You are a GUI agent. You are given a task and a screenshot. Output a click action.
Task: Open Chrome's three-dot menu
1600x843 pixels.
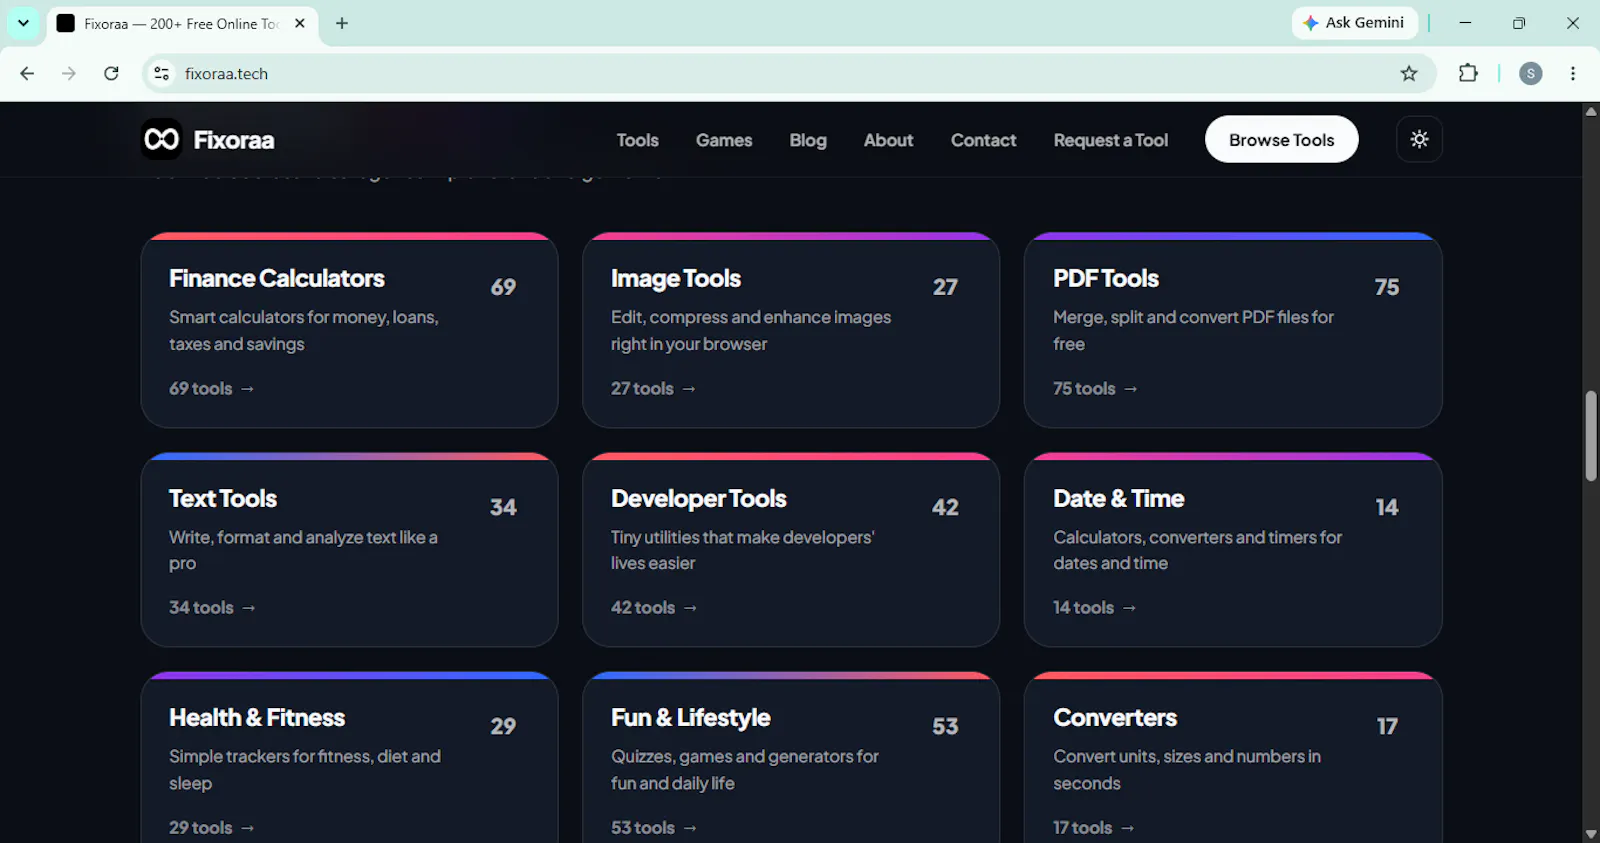(x=1573, y=73)
